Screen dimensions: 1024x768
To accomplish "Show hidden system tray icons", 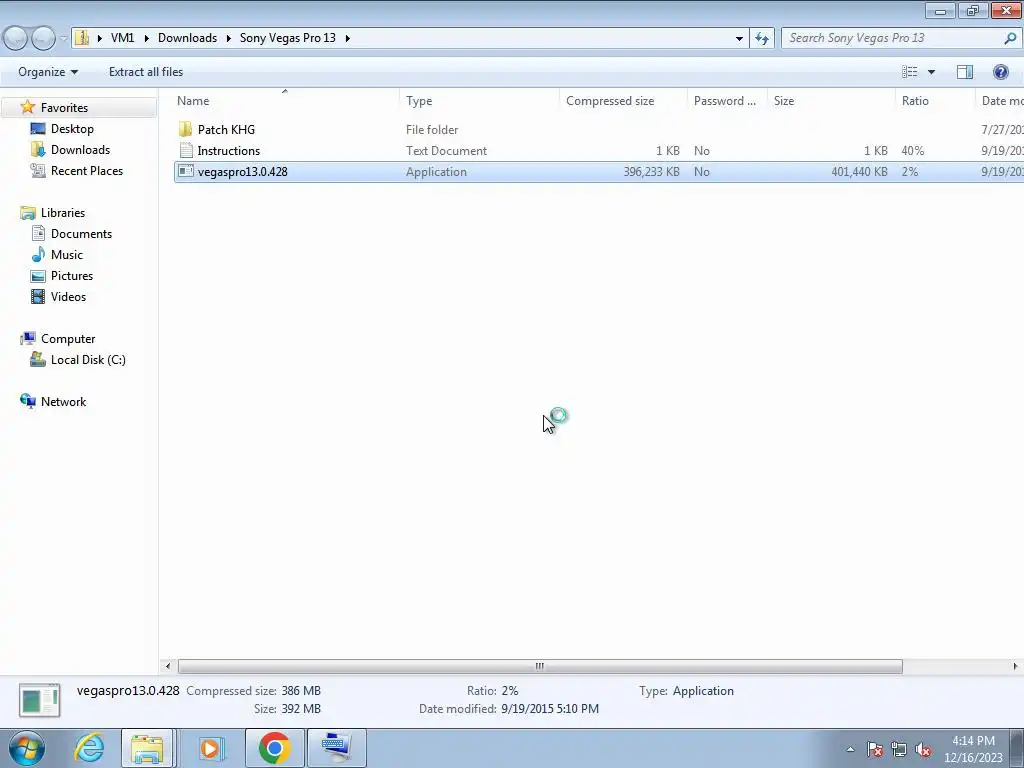I will [850, 749].
